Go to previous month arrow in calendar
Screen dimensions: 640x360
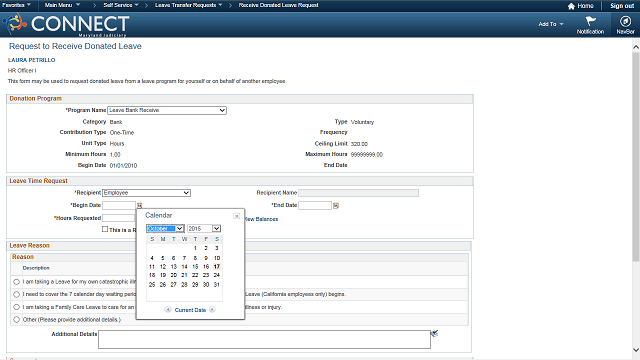click(167, 309)
